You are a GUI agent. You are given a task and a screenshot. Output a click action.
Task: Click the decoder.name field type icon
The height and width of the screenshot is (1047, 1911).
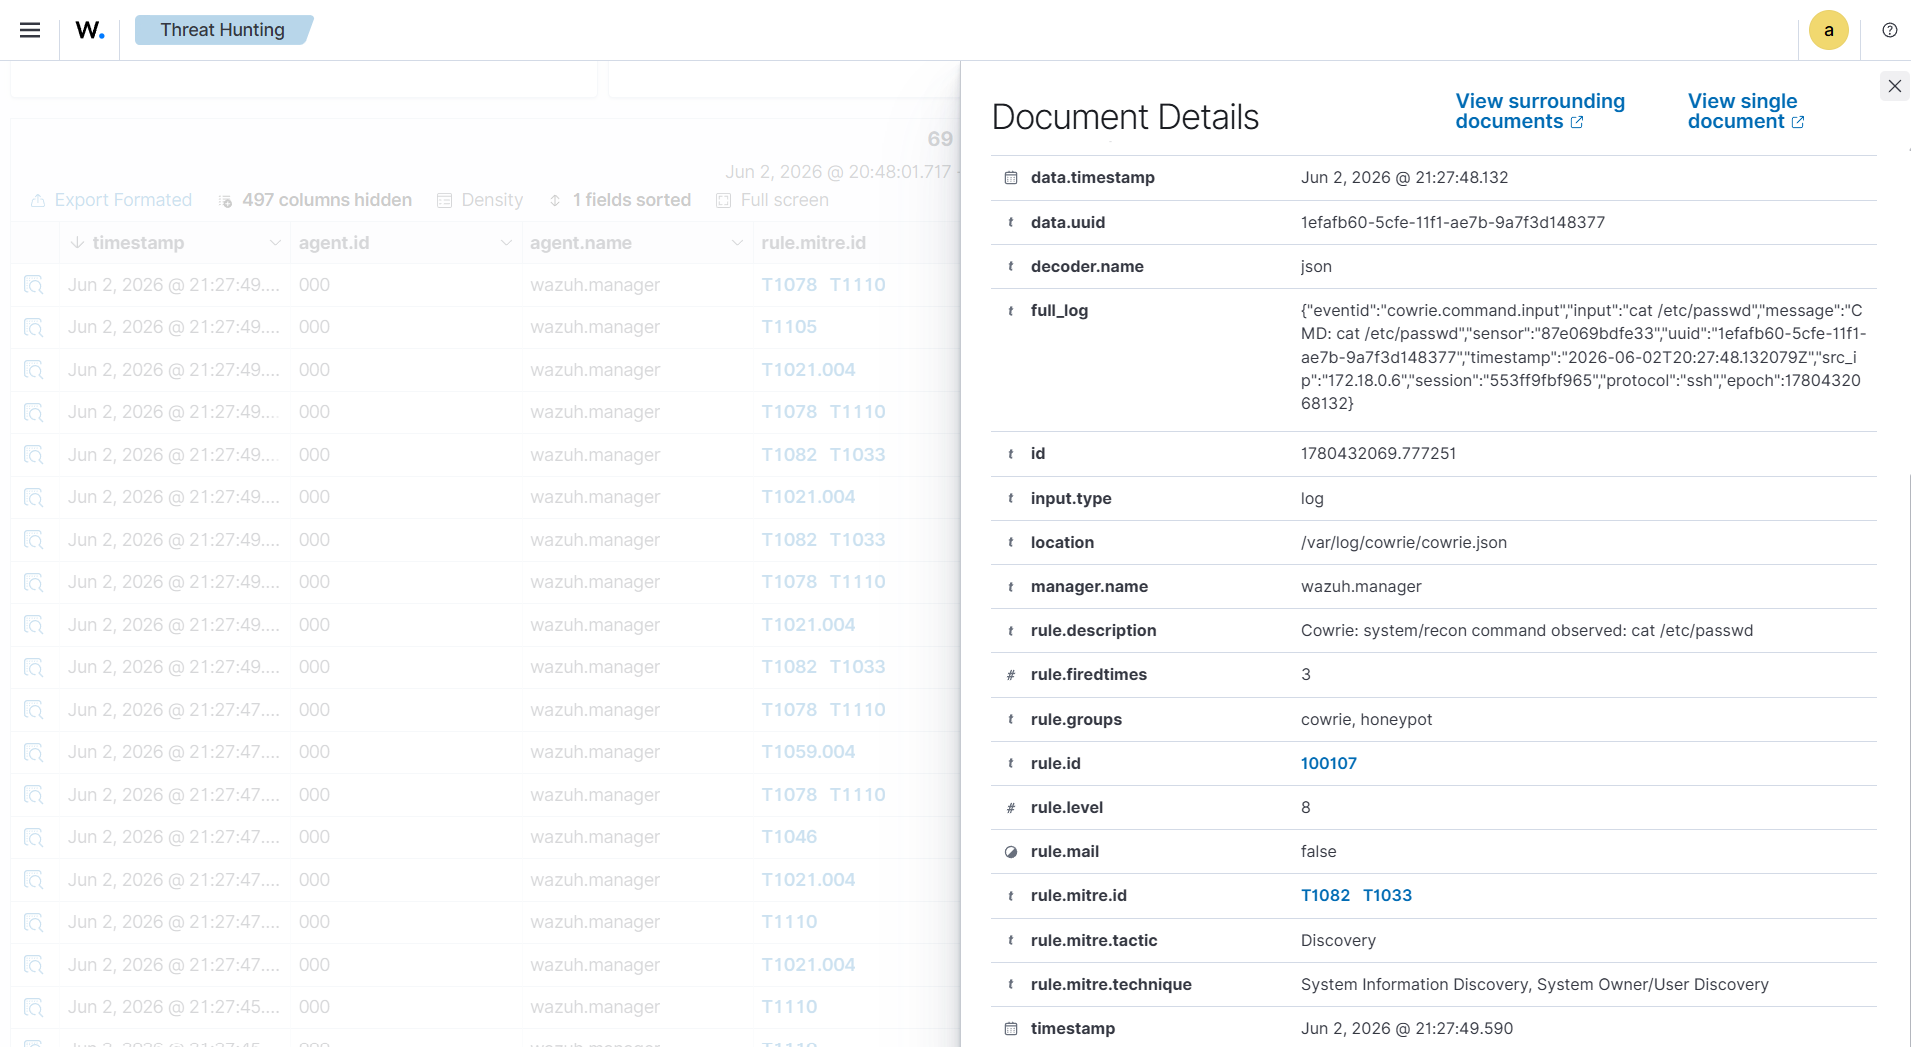[x=1011, y=266]
